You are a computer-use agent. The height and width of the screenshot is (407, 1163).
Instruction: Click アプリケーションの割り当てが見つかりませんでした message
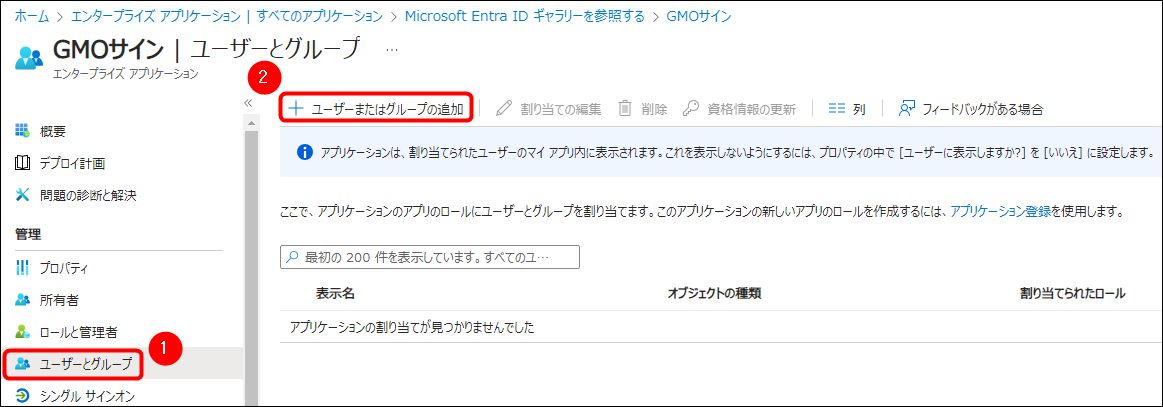click(412, 327)
